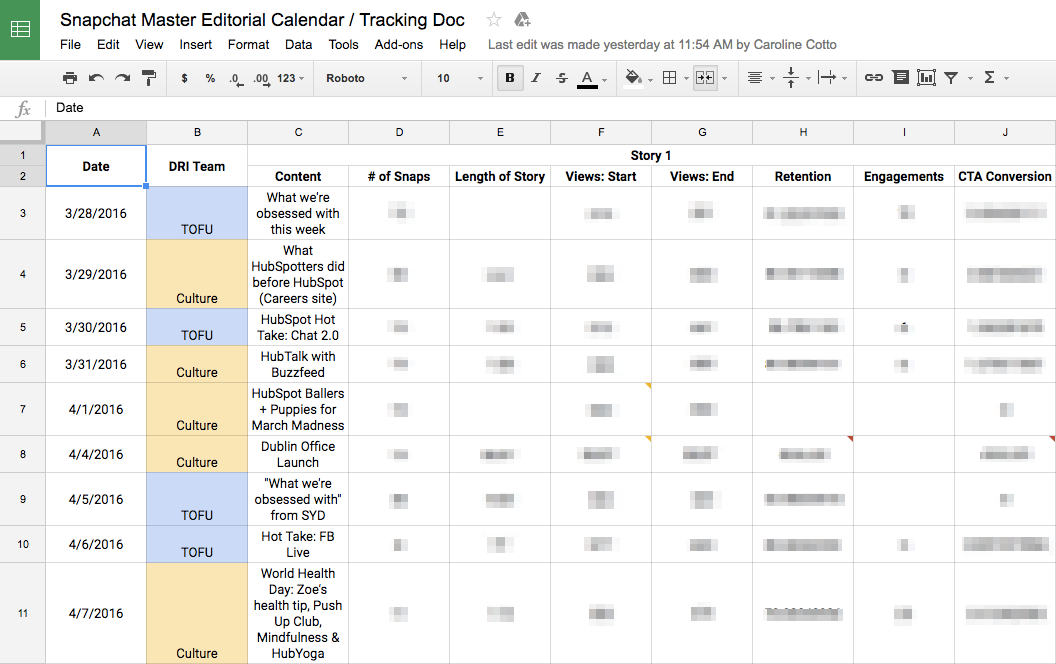Select column J header

(1005, 133)
